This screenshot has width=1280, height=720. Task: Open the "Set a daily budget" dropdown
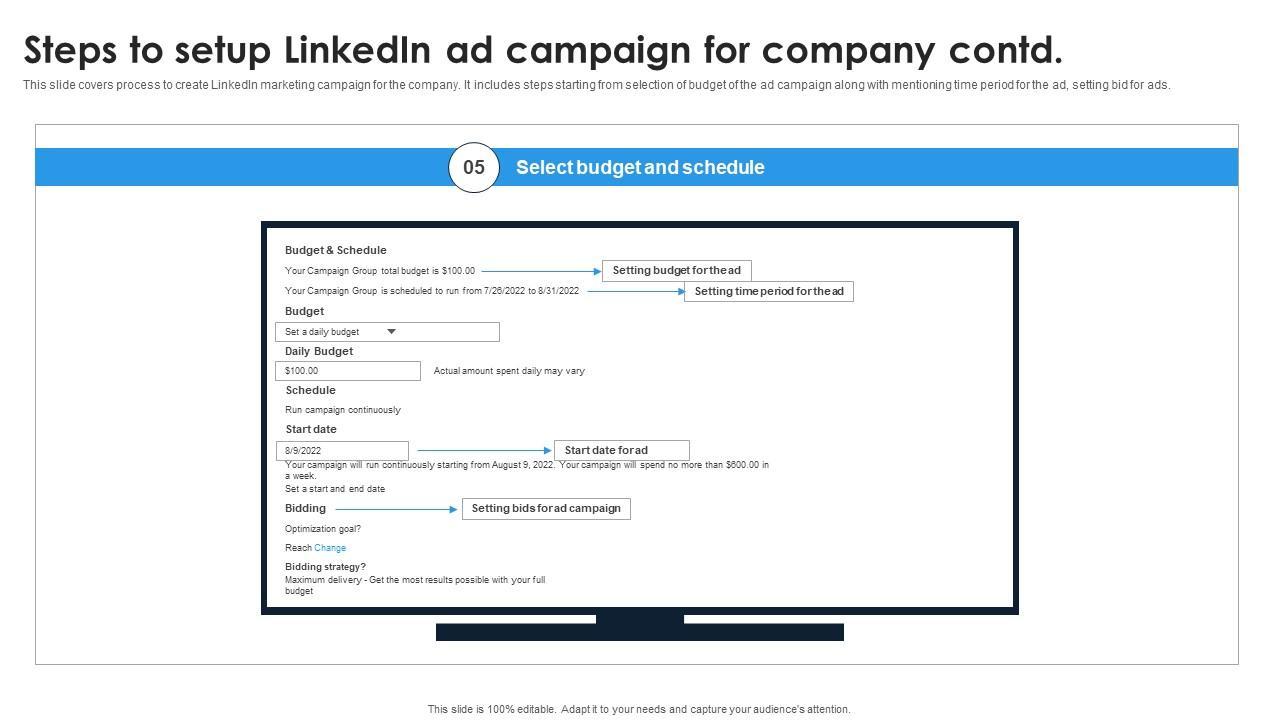386,332
